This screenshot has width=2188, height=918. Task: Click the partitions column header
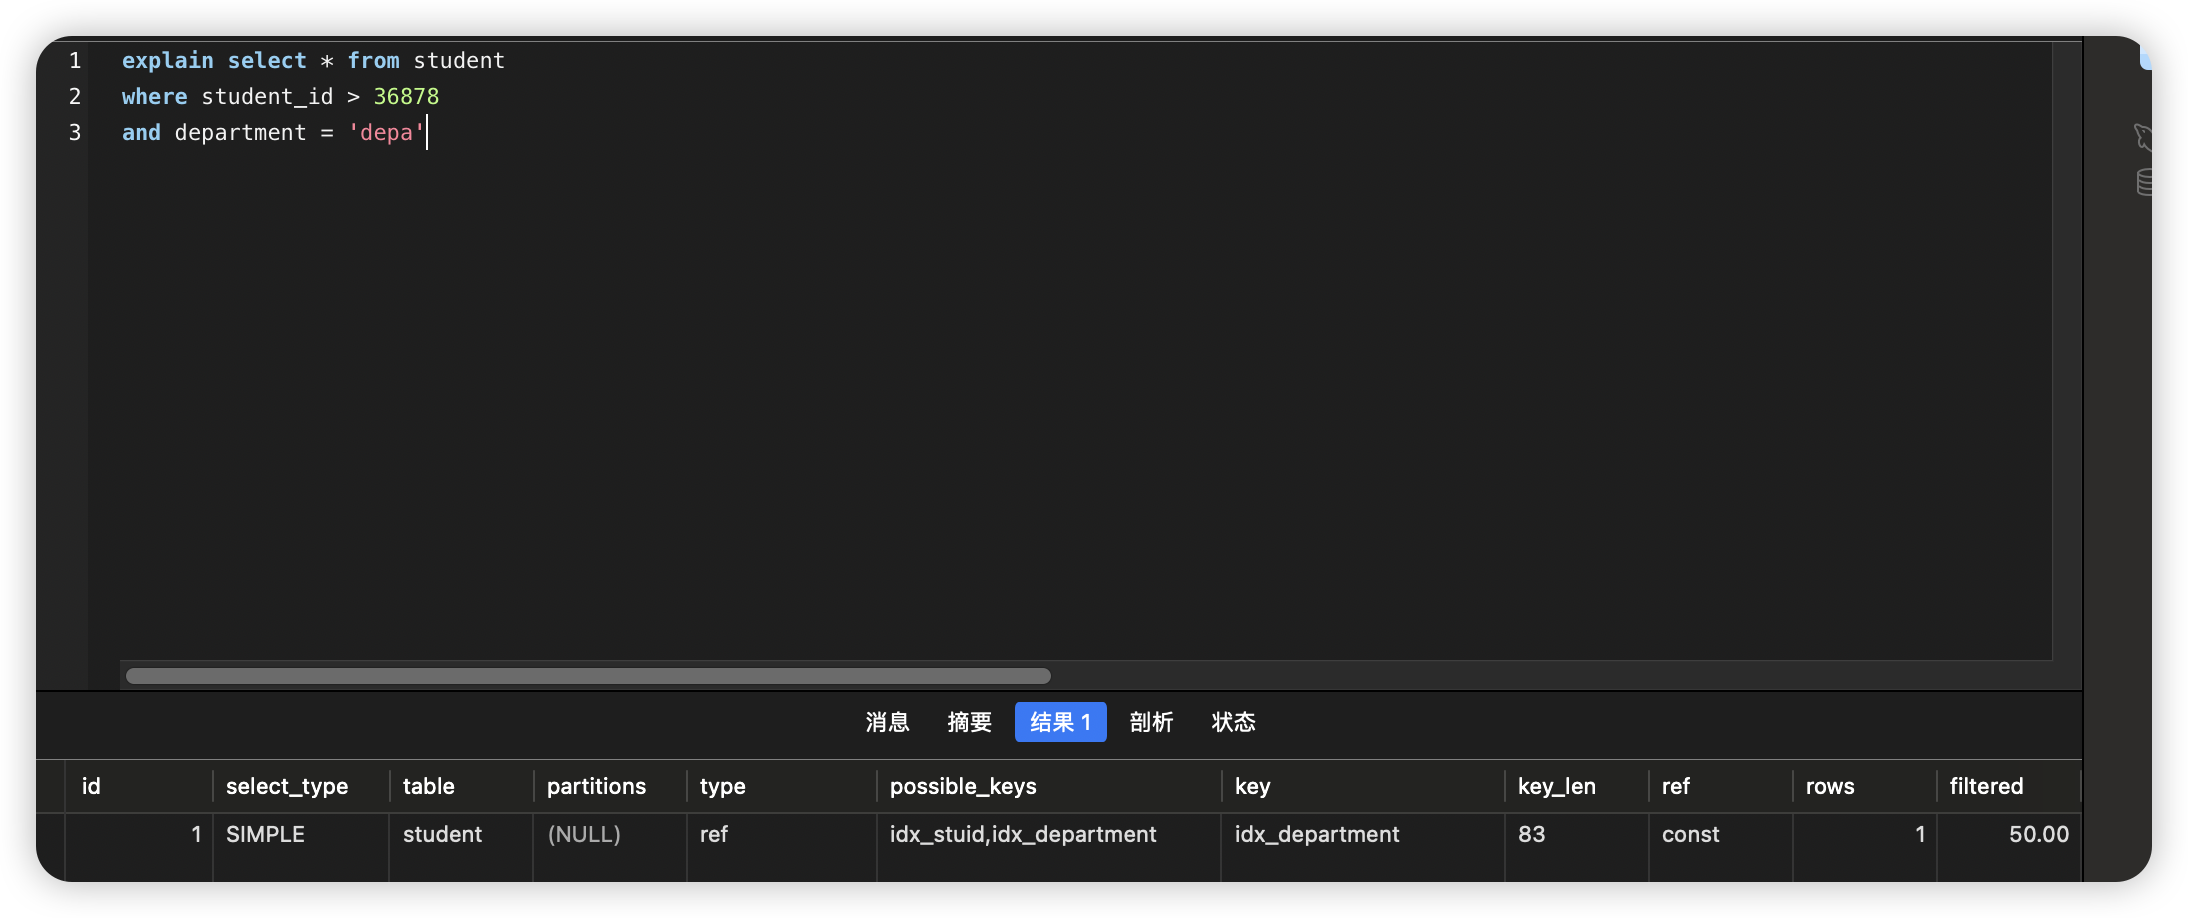click(610, 786)
